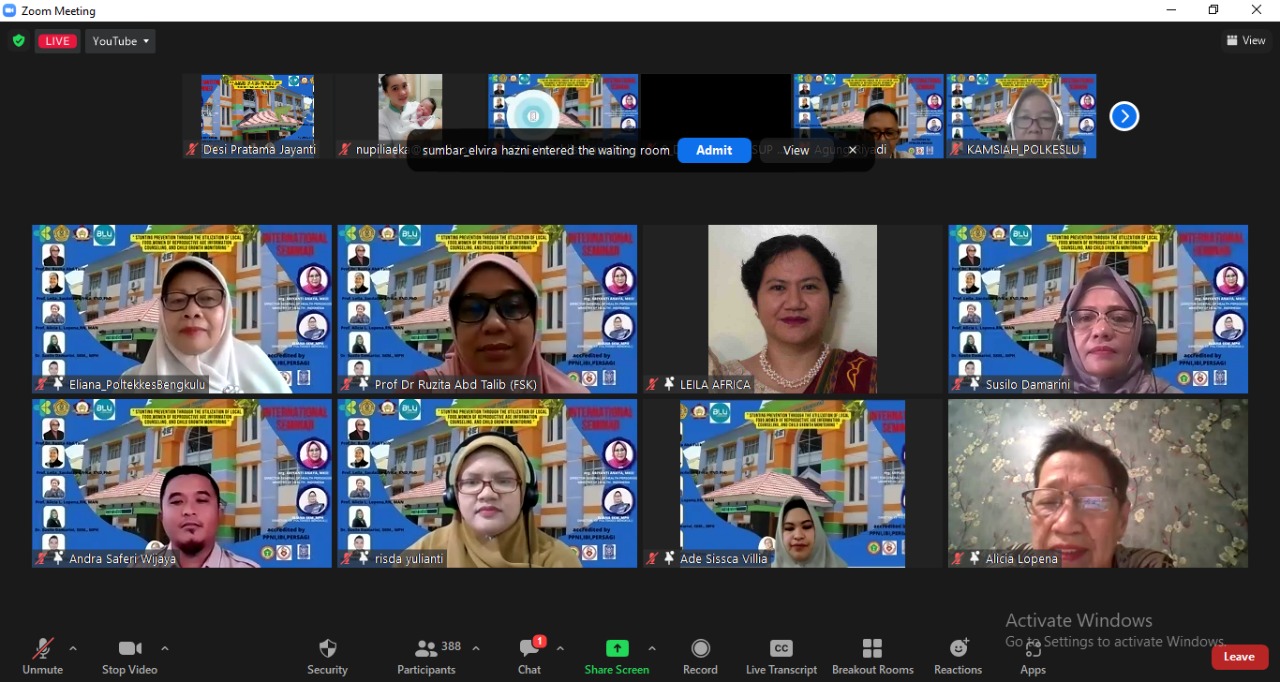Click muted mic icon on Alicia Lopena tile
Viewport: 1280px width, 682px height.
(958, 559)
